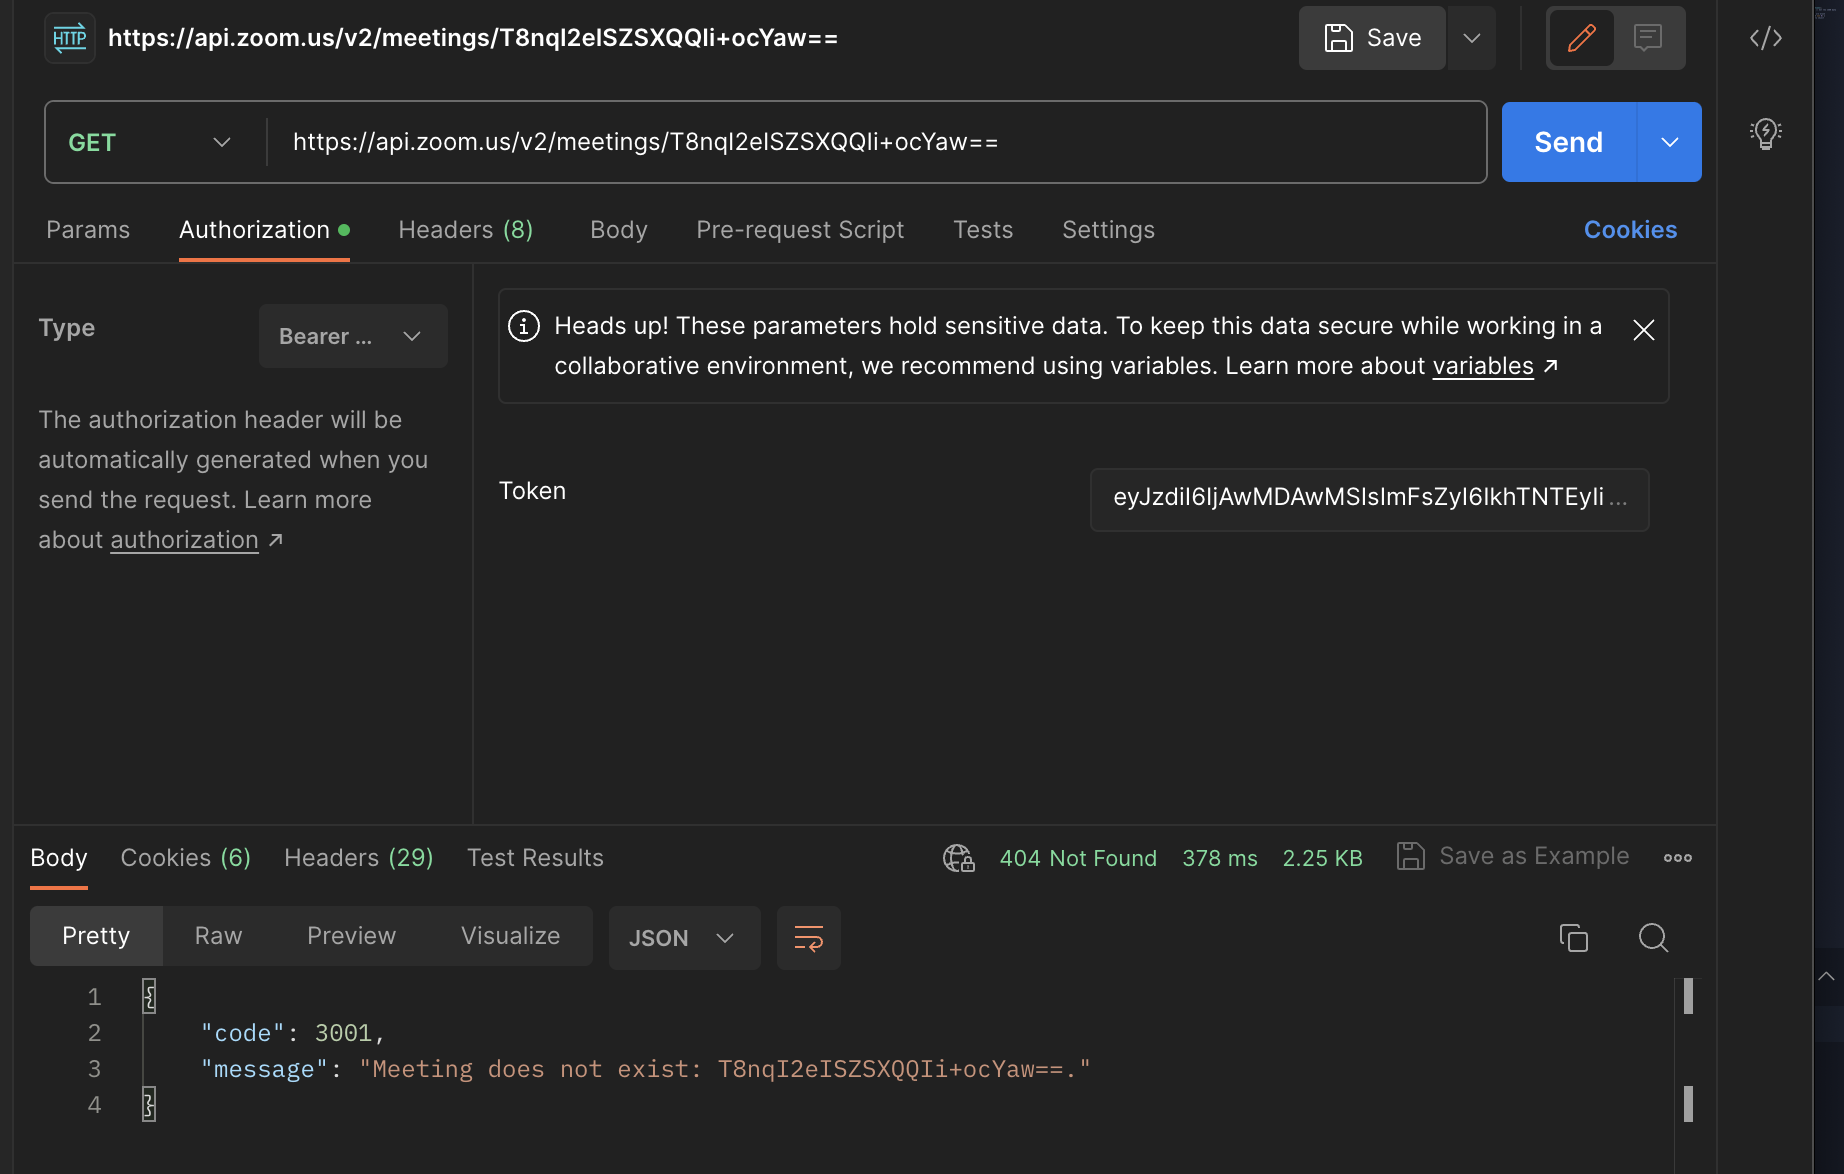
Task: Click the request title URL at top
Action: (x=473, y=38)
